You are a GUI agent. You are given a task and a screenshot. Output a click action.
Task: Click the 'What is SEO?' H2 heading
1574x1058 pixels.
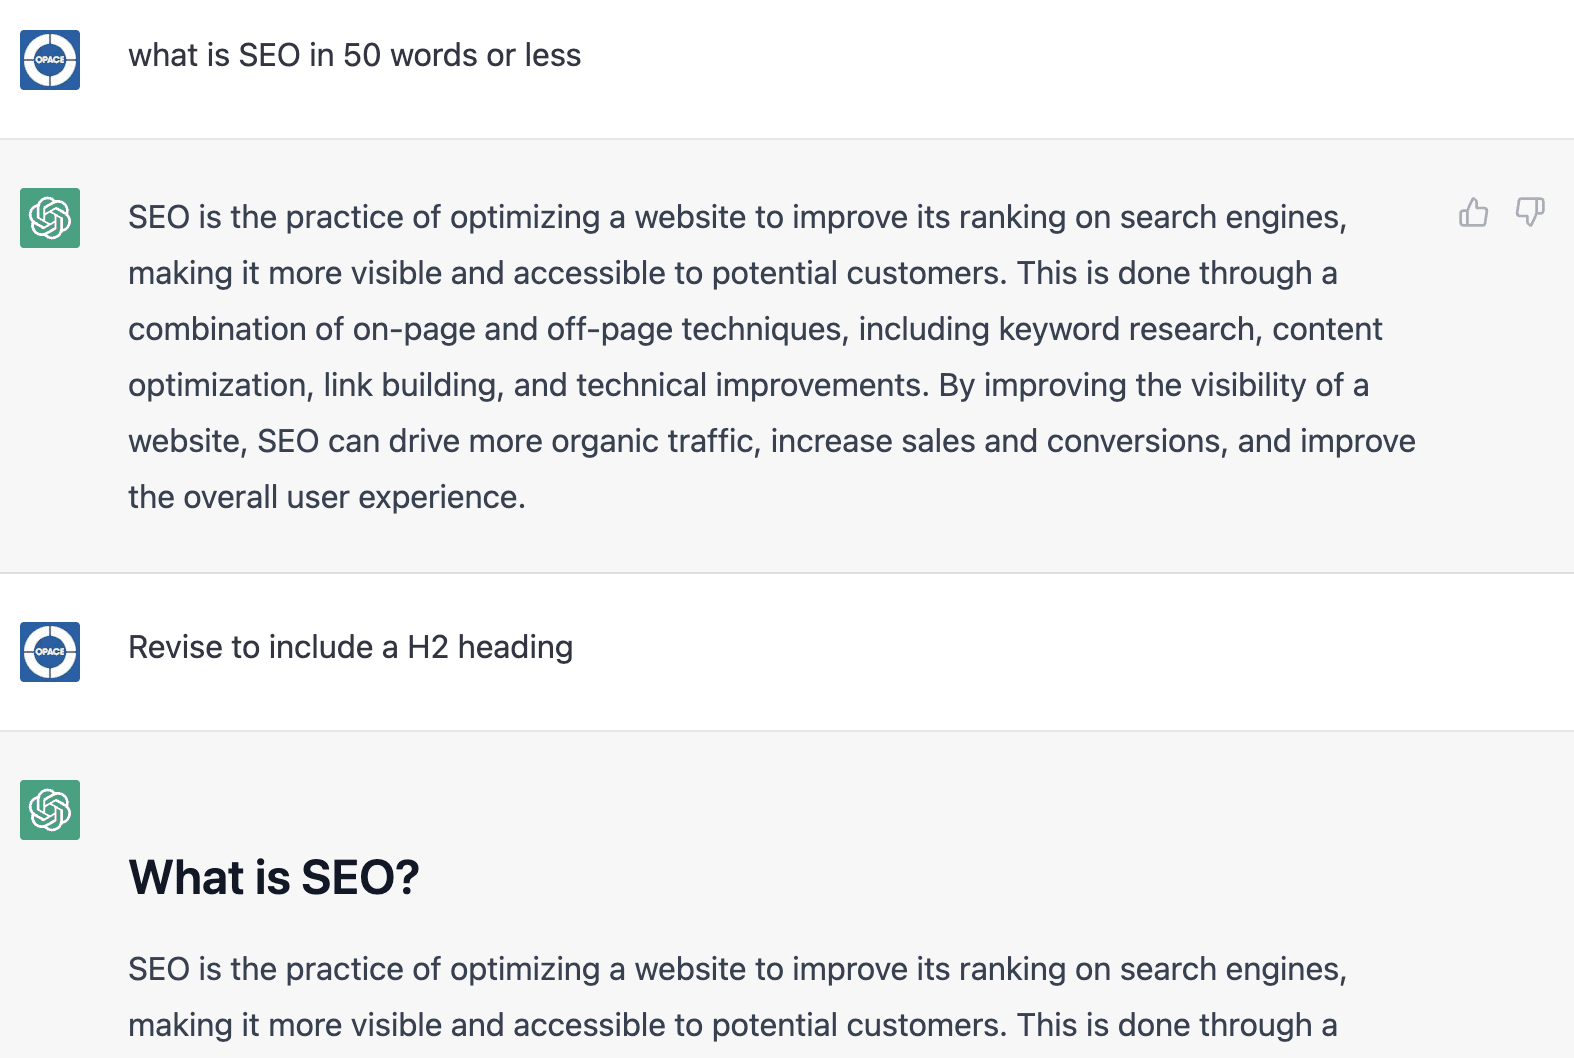tap(274, 878)
